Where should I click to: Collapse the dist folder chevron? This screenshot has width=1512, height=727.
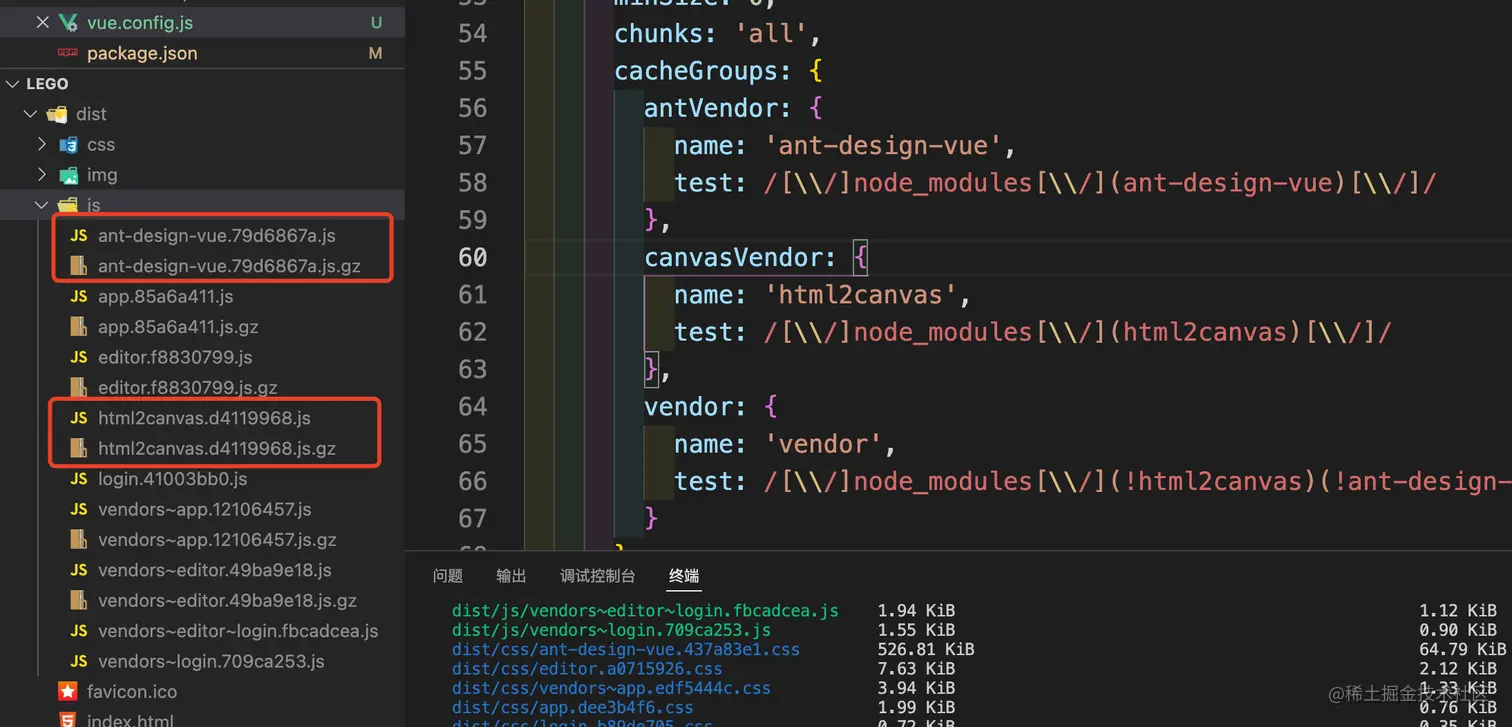[30, 114]
